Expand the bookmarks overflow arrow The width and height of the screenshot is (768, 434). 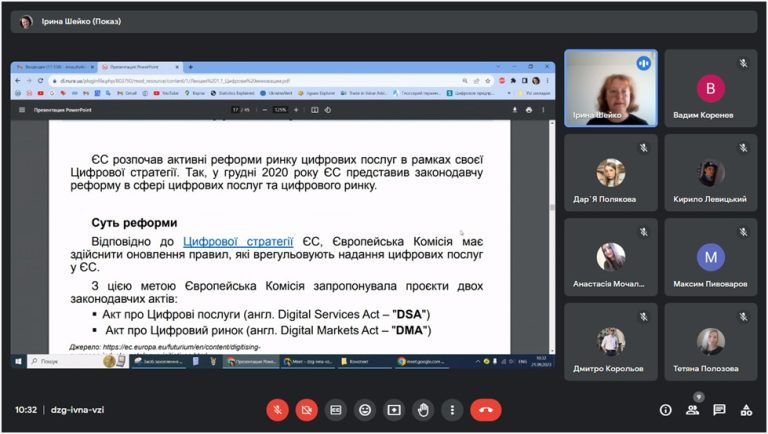509,93
